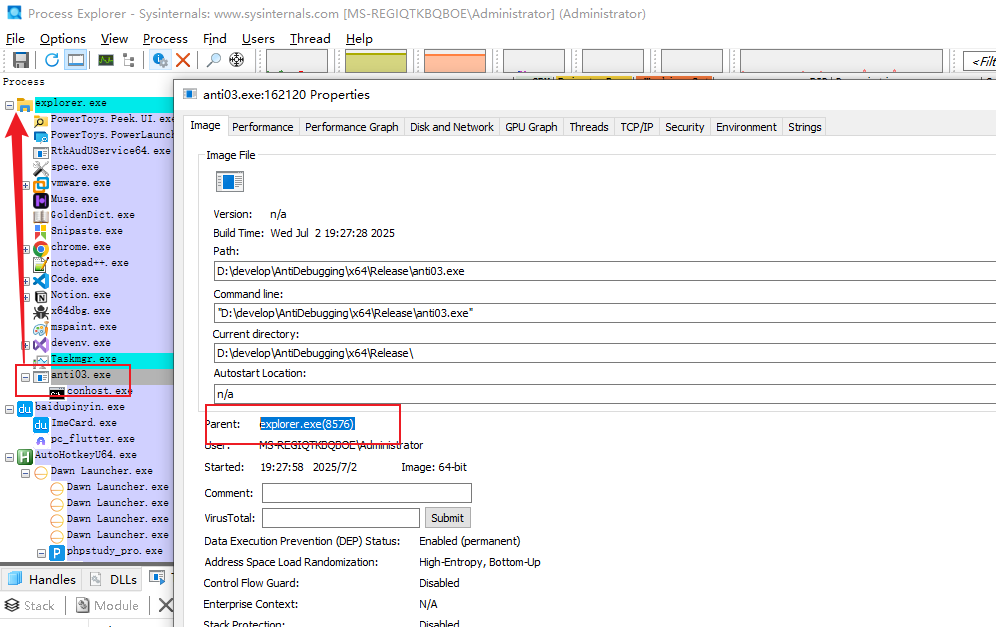Image resolution: width=996 pixels, height=627 pixels.
Task: Collapse the explorer.exe process tree
Action: (x=10, y=104)
